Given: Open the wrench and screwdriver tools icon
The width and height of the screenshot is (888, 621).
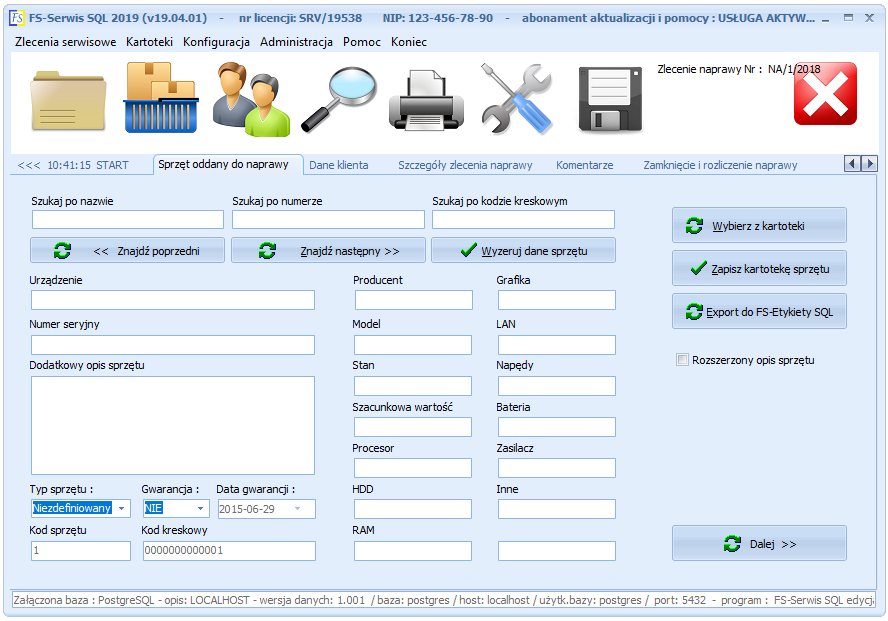Looking at the screenshot, I should [x=517, y=99].
